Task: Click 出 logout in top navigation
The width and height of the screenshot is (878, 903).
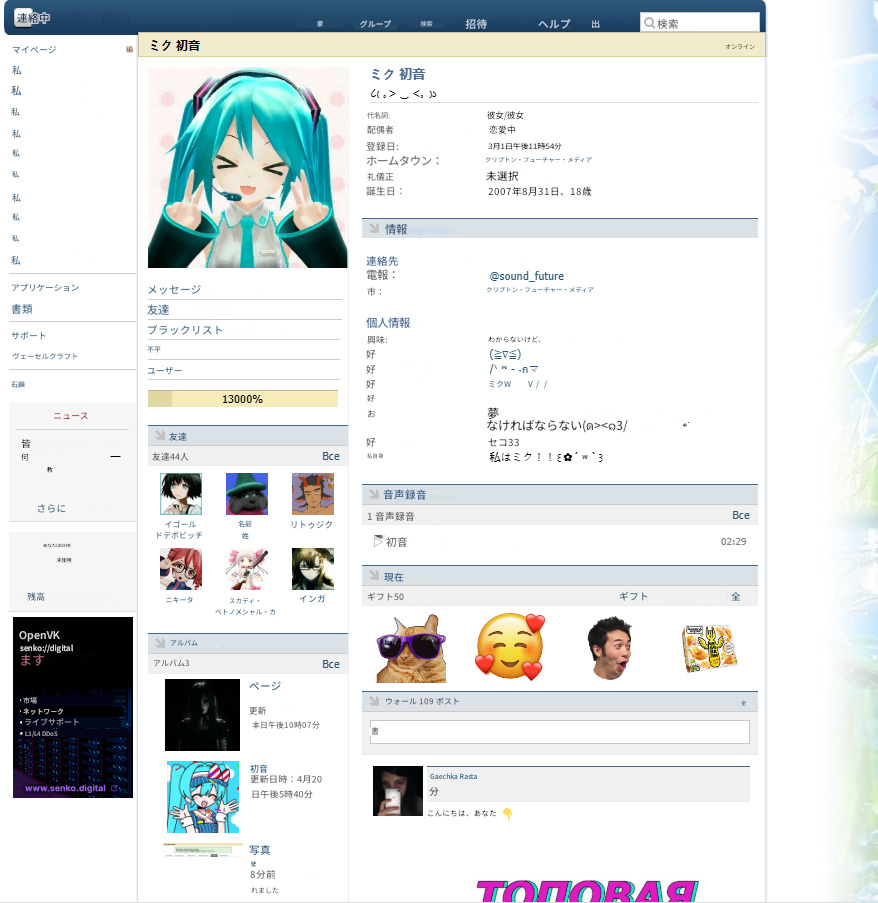Action: pos(595,24)
